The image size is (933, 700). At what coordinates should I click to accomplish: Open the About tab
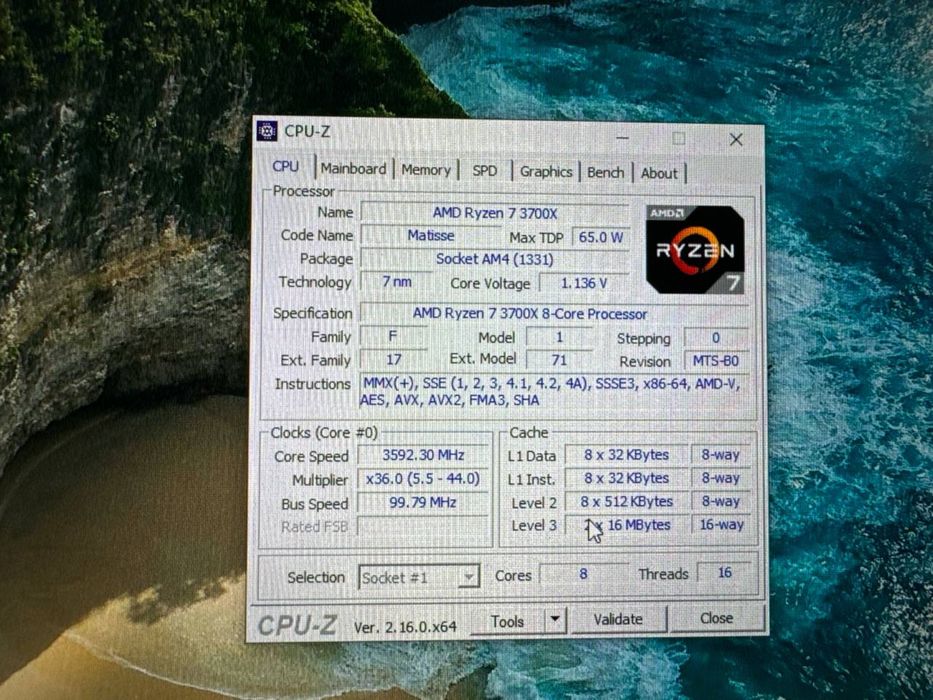point(659,174)
